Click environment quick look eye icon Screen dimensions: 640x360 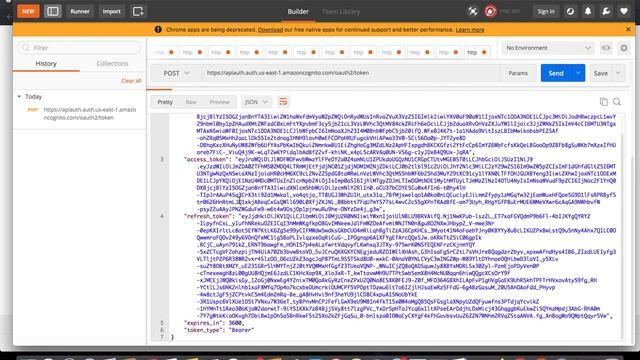tap(606, 48)
